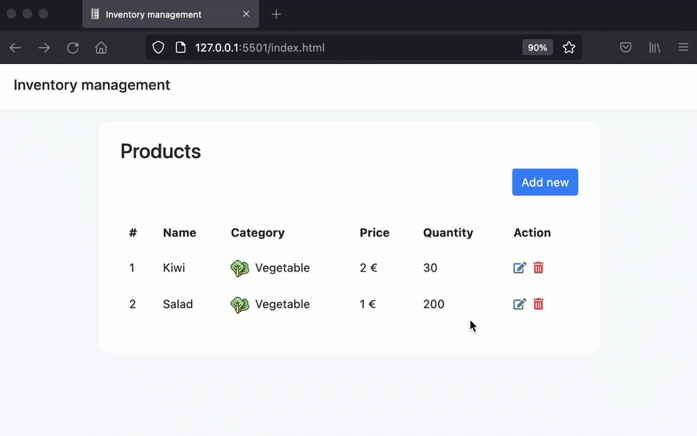Viewport: 697px width, 436px height.
Task: Click the Add new button
Action: pyautogui.click(x=545, y=182)
